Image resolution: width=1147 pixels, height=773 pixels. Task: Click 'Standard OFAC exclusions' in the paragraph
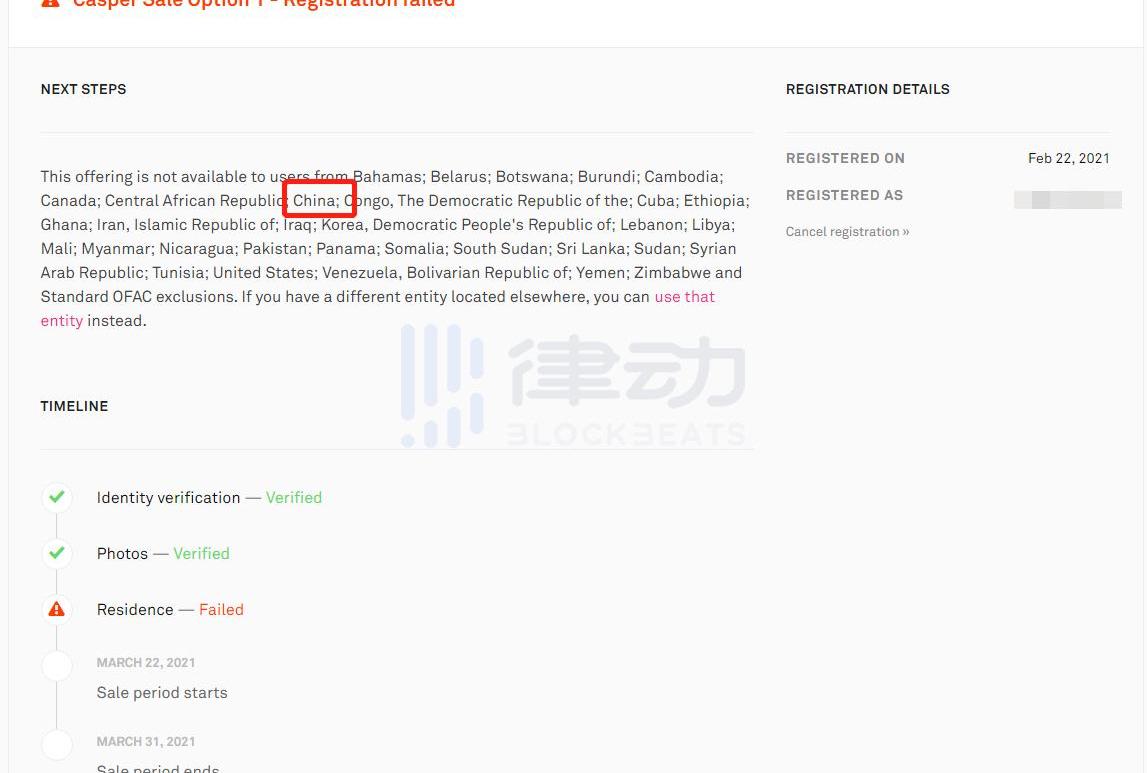coord(137,297)
